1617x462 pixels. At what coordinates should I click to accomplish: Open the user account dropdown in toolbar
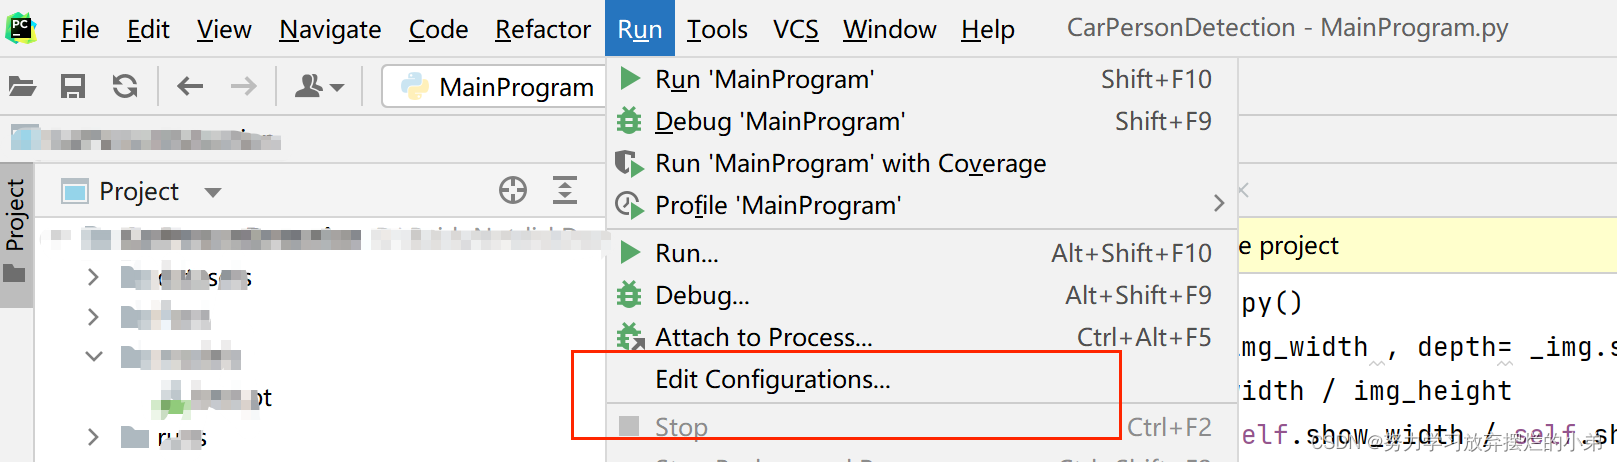318,87
